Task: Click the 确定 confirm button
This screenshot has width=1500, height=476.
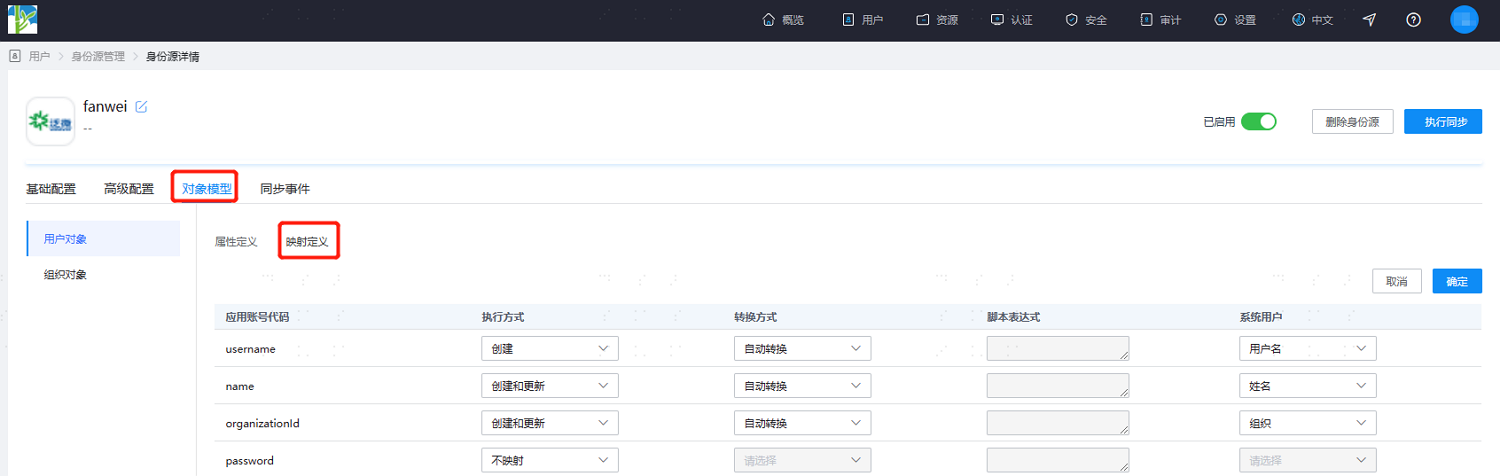Action: 1458,282
